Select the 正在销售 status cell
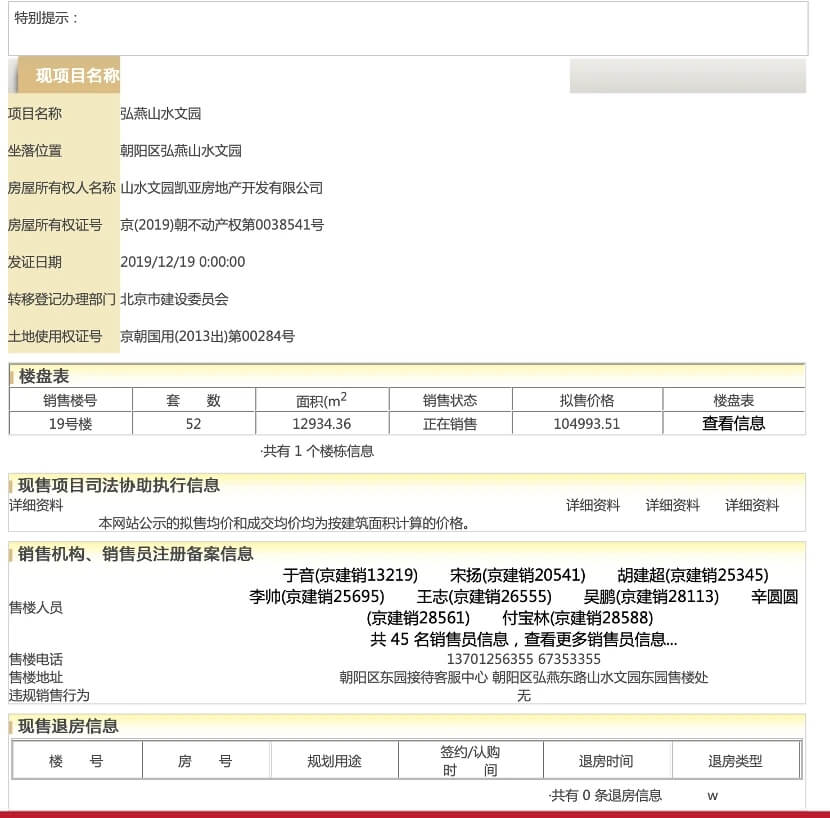 click(x=449, y=423)
